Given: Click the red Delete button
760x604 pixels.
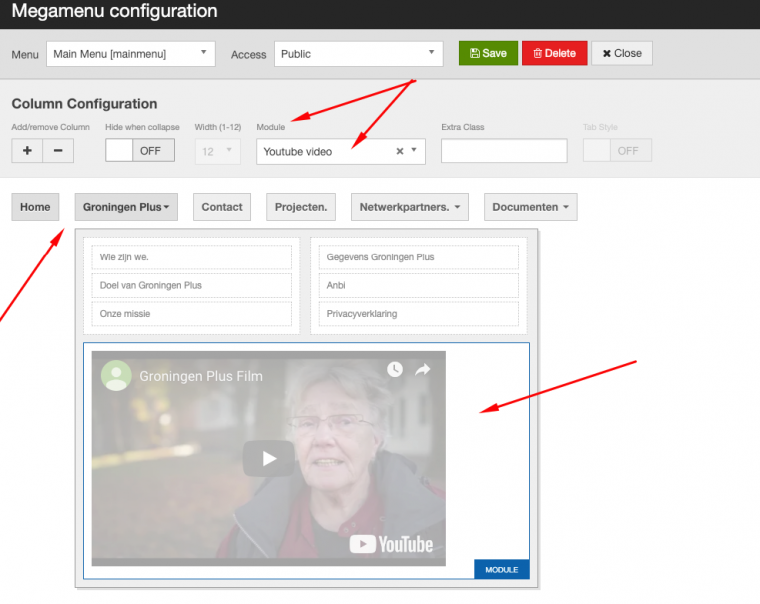Looking at the screenshot, I should coord(554,54).
